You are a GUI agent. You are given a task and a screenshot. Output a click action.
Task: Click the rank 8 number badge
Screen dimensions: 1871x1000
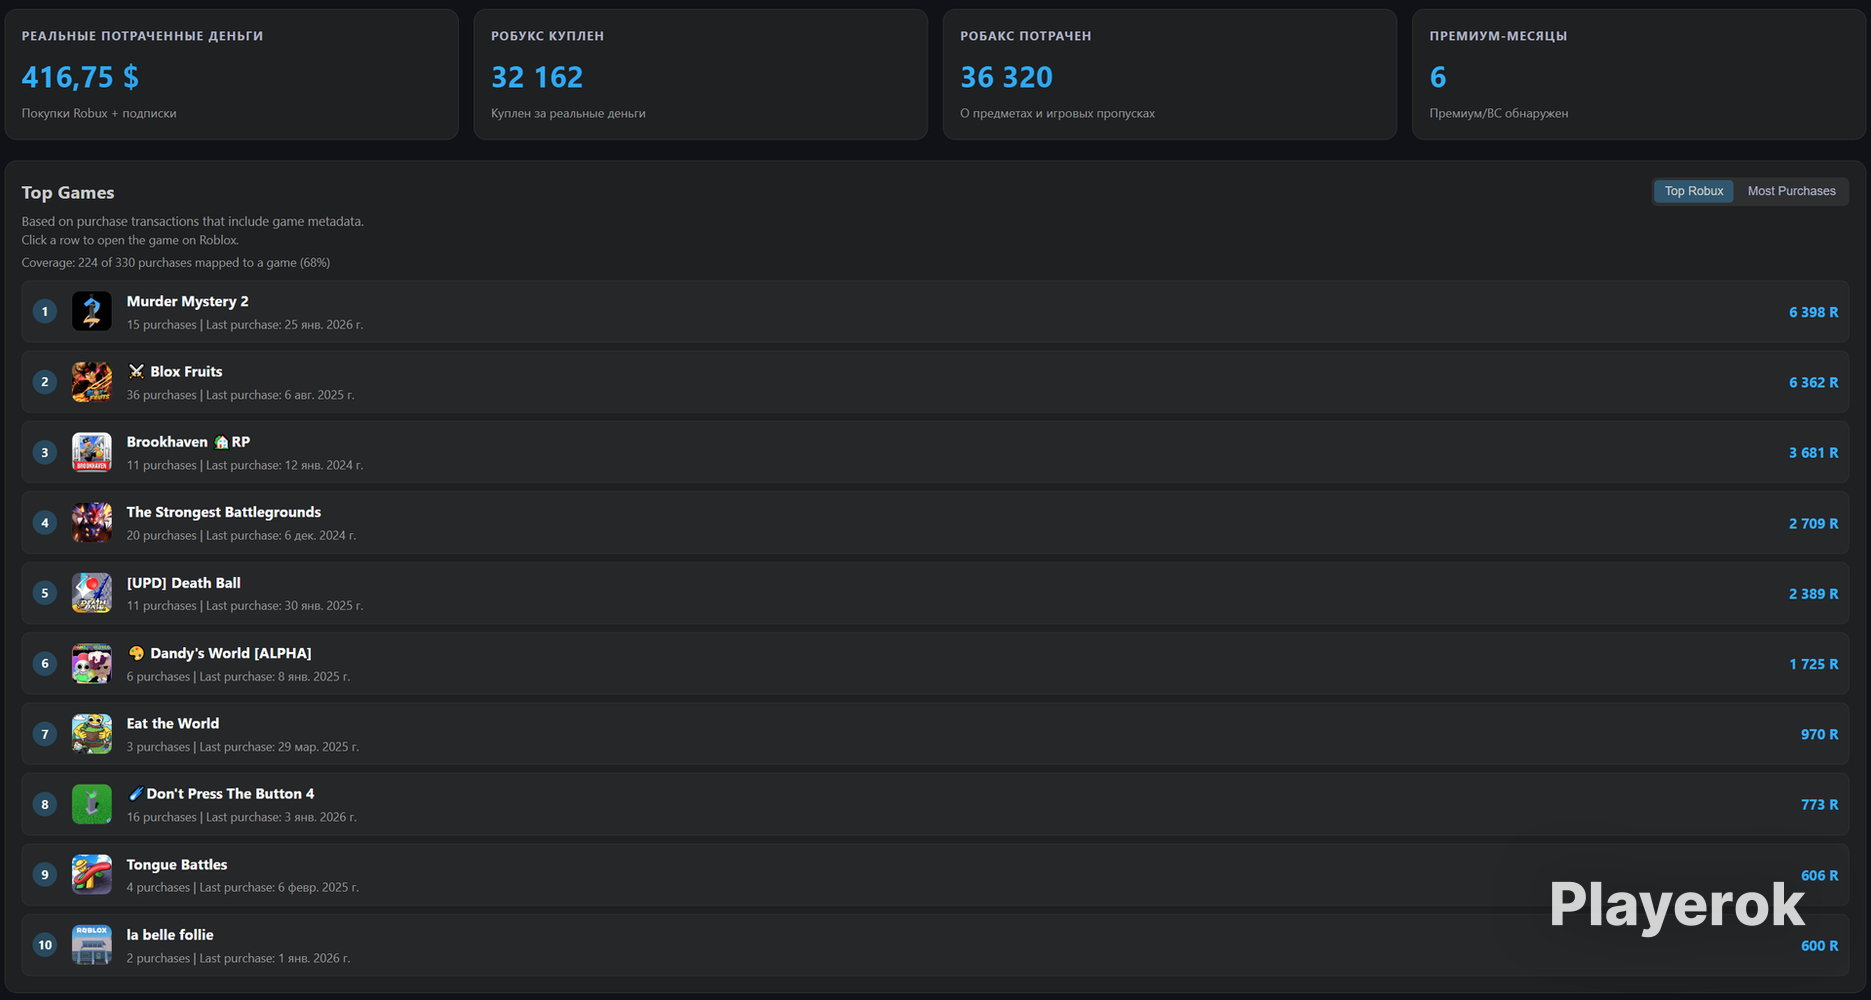pyautogui.click(x=45, y=804)
